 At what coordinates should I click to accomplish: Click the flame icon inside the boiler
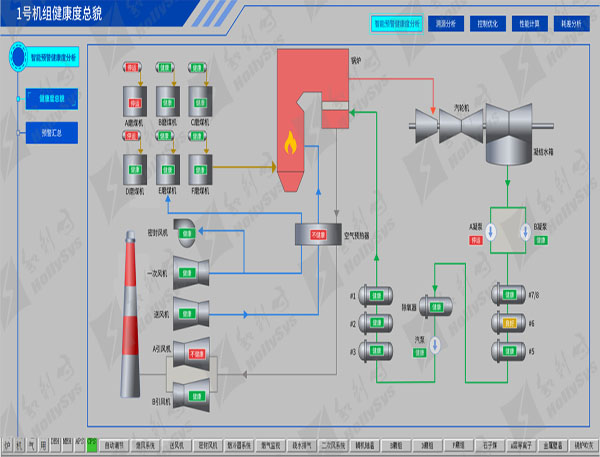tap(290, 143)
